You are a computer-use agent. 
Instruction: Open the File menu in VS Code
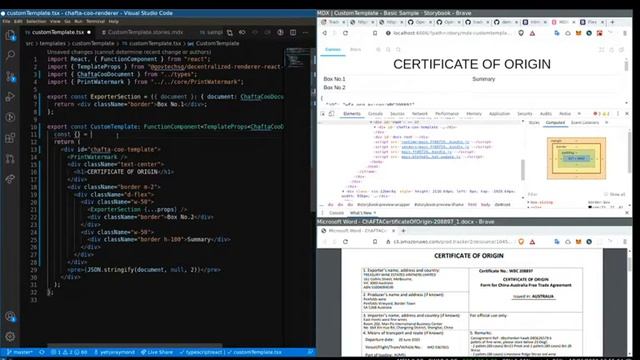pos(7,21)
